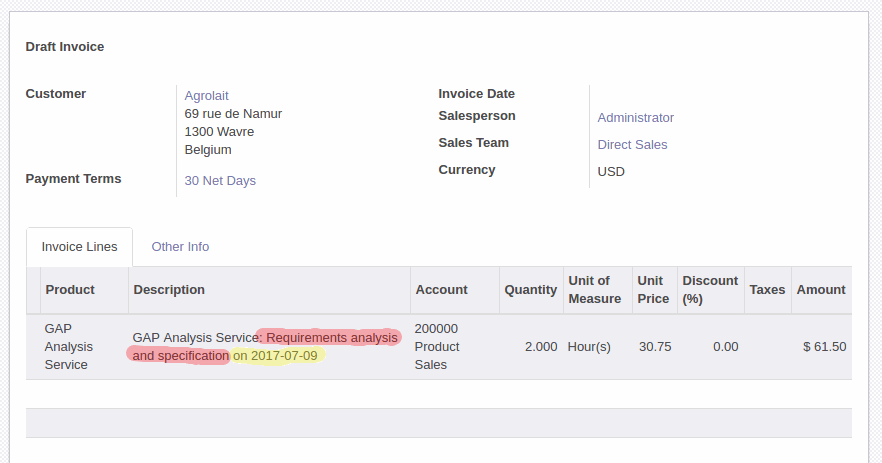Click the $ 61.50 amount cell

tap(821, 347)
